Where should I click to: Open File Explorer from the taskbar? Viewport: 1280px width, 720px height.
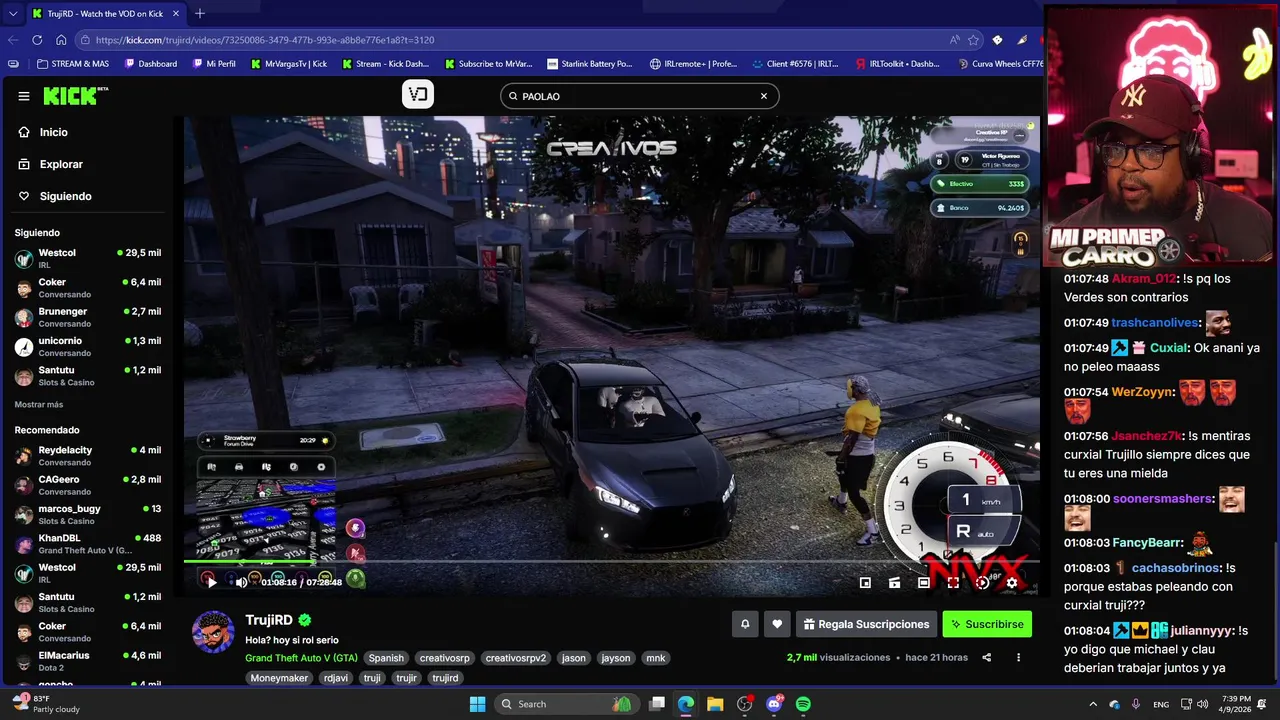715,704
